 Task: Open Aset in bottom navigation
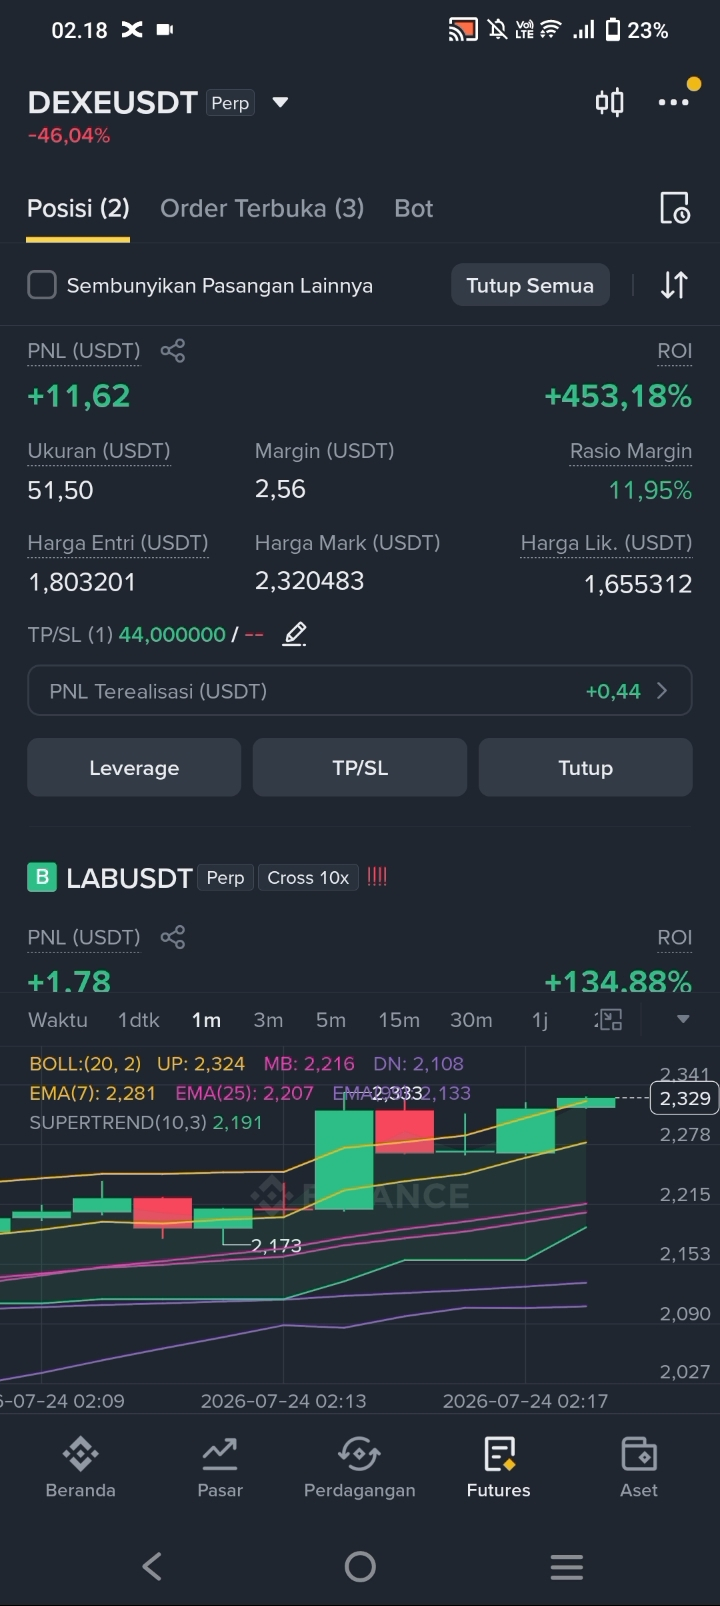[x=638, y=1467]
